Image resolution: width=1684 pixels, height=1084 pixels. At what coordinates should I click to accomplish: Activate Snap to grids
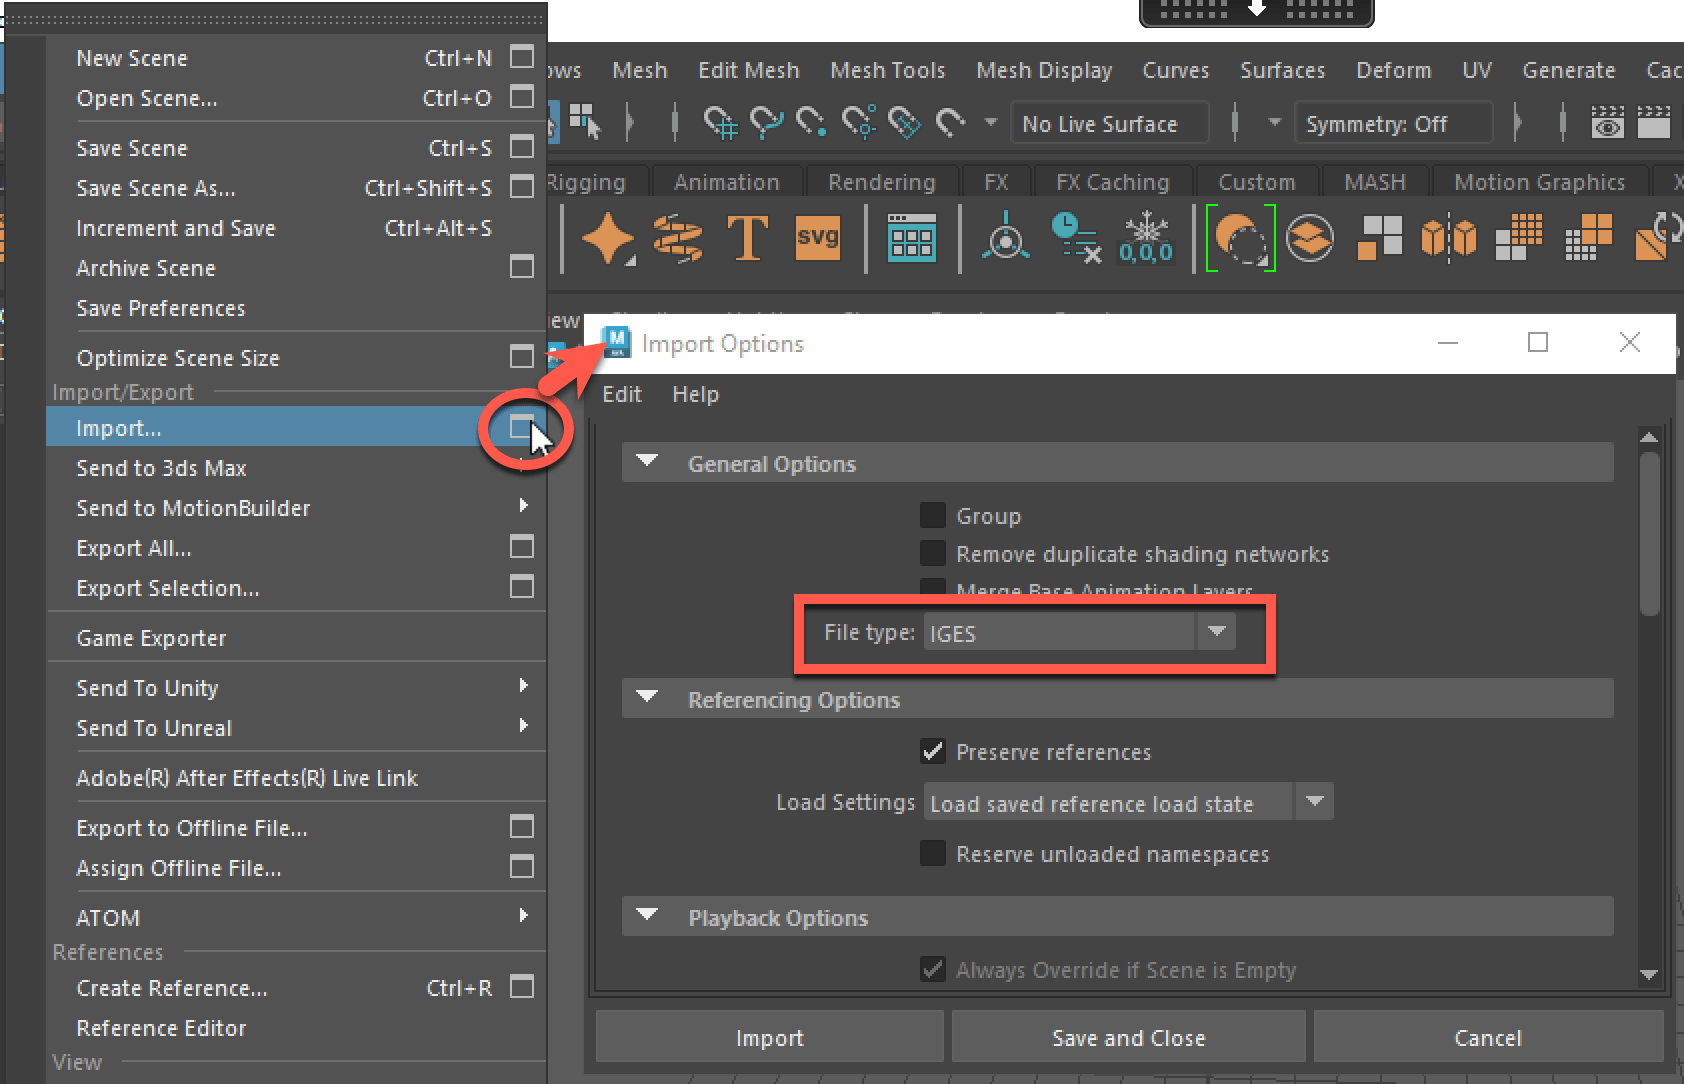(x=723, y=122)
